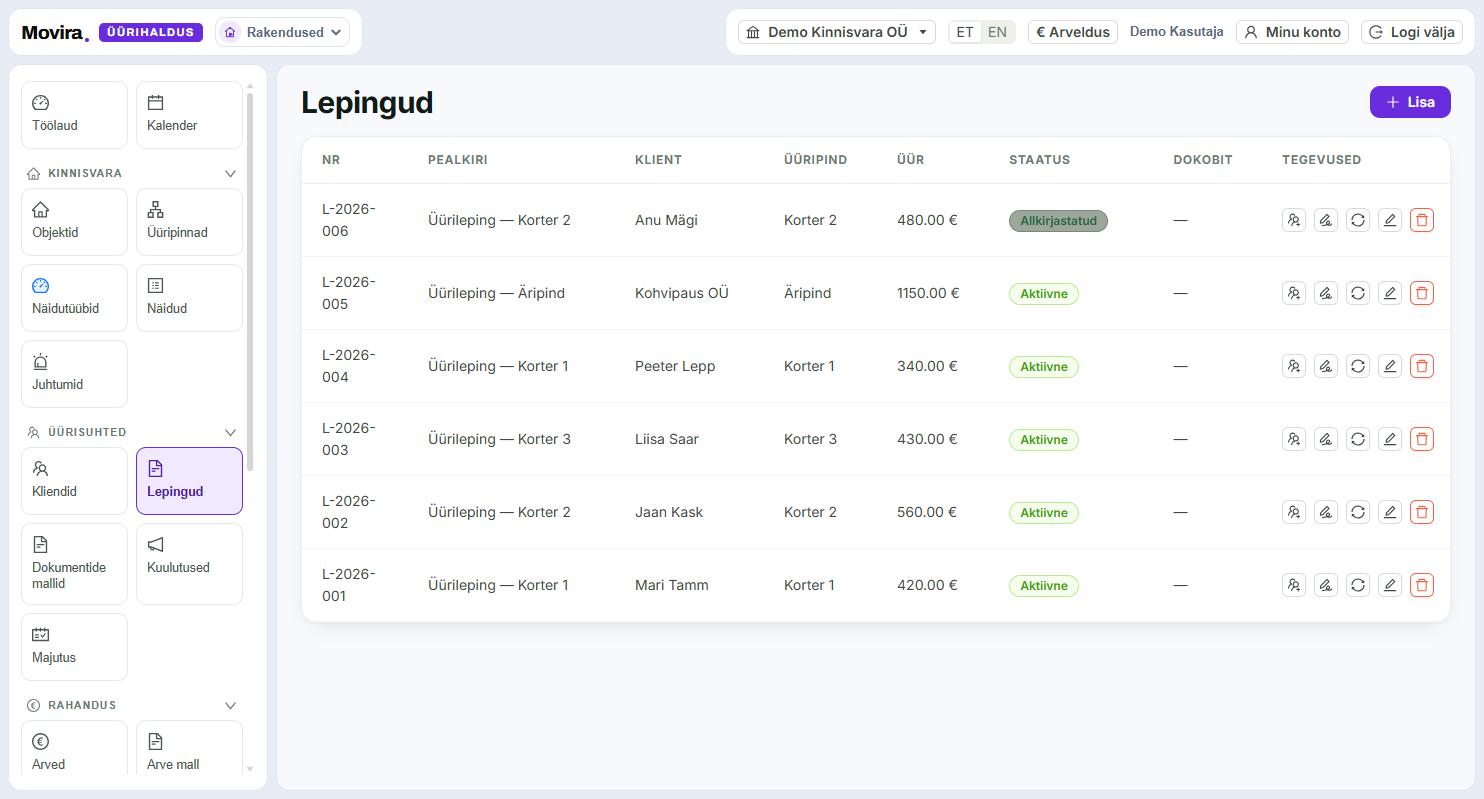Select the Lepingud sidebar tile
1484x799 pixels.
189,481
